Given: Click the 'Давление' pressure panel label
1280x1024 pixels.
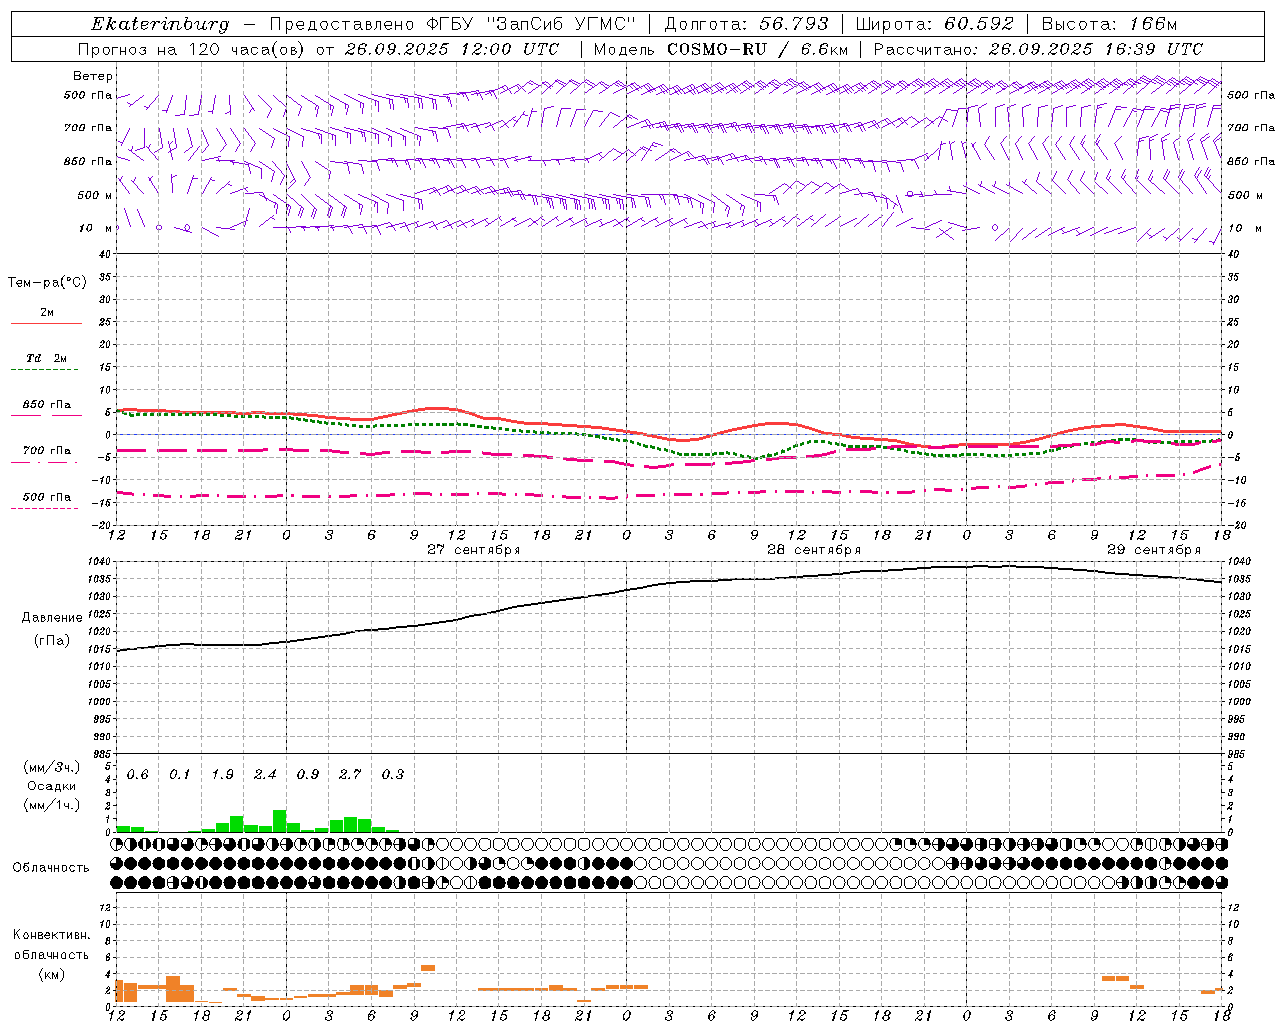Looking at the screenshot, I should pyautogui.click(x=52, y=618).
